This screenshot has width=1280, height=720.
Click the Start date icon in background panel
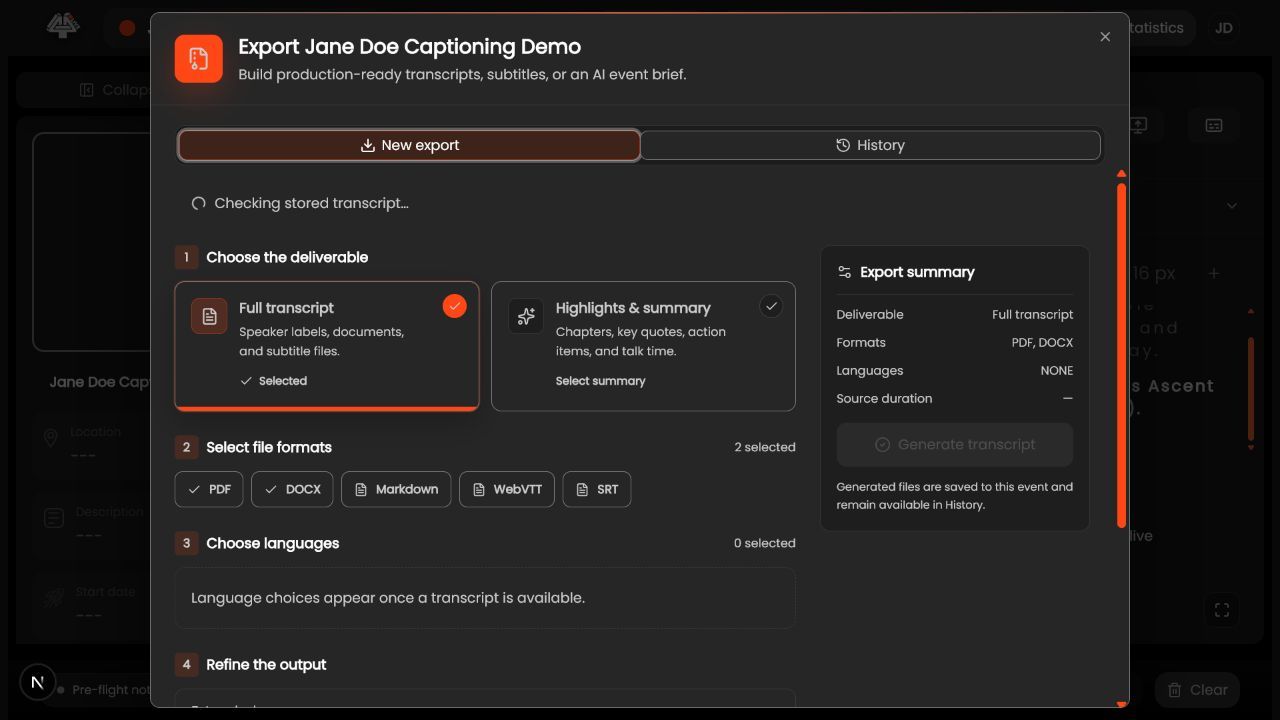pyautogui.click(x=54, y=598)
